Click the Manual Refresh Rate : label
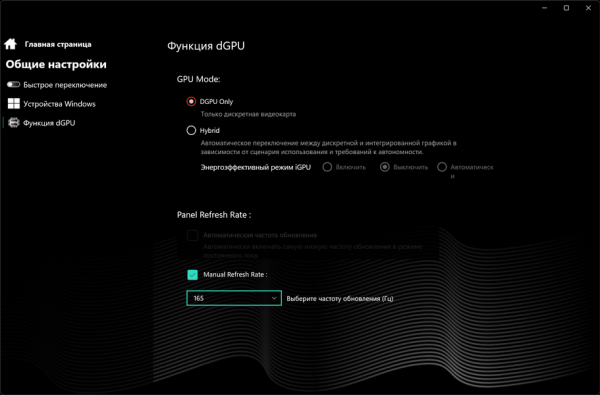This screenshot has height=395, width=600. pyautogui.click(x=235, y=274)
